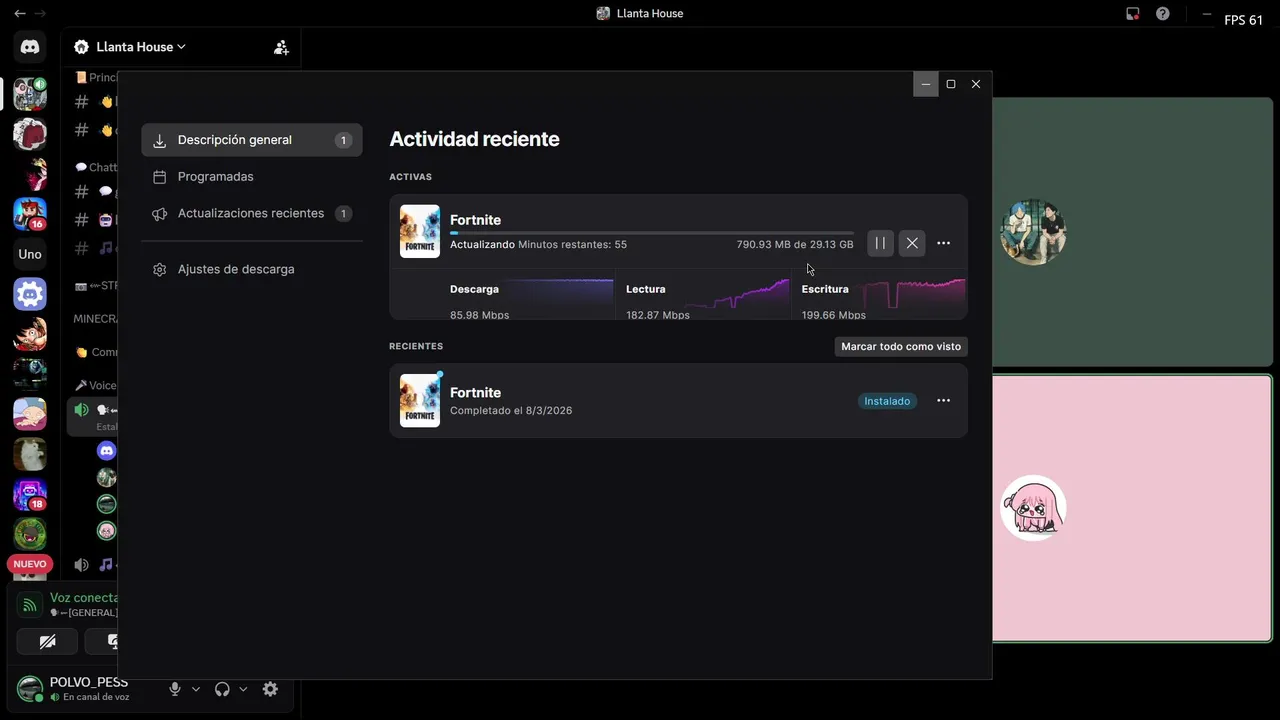Screen dimensions: 1280x720
Task: Open headphone output options arrow
Action: click(x=243, y=689)
